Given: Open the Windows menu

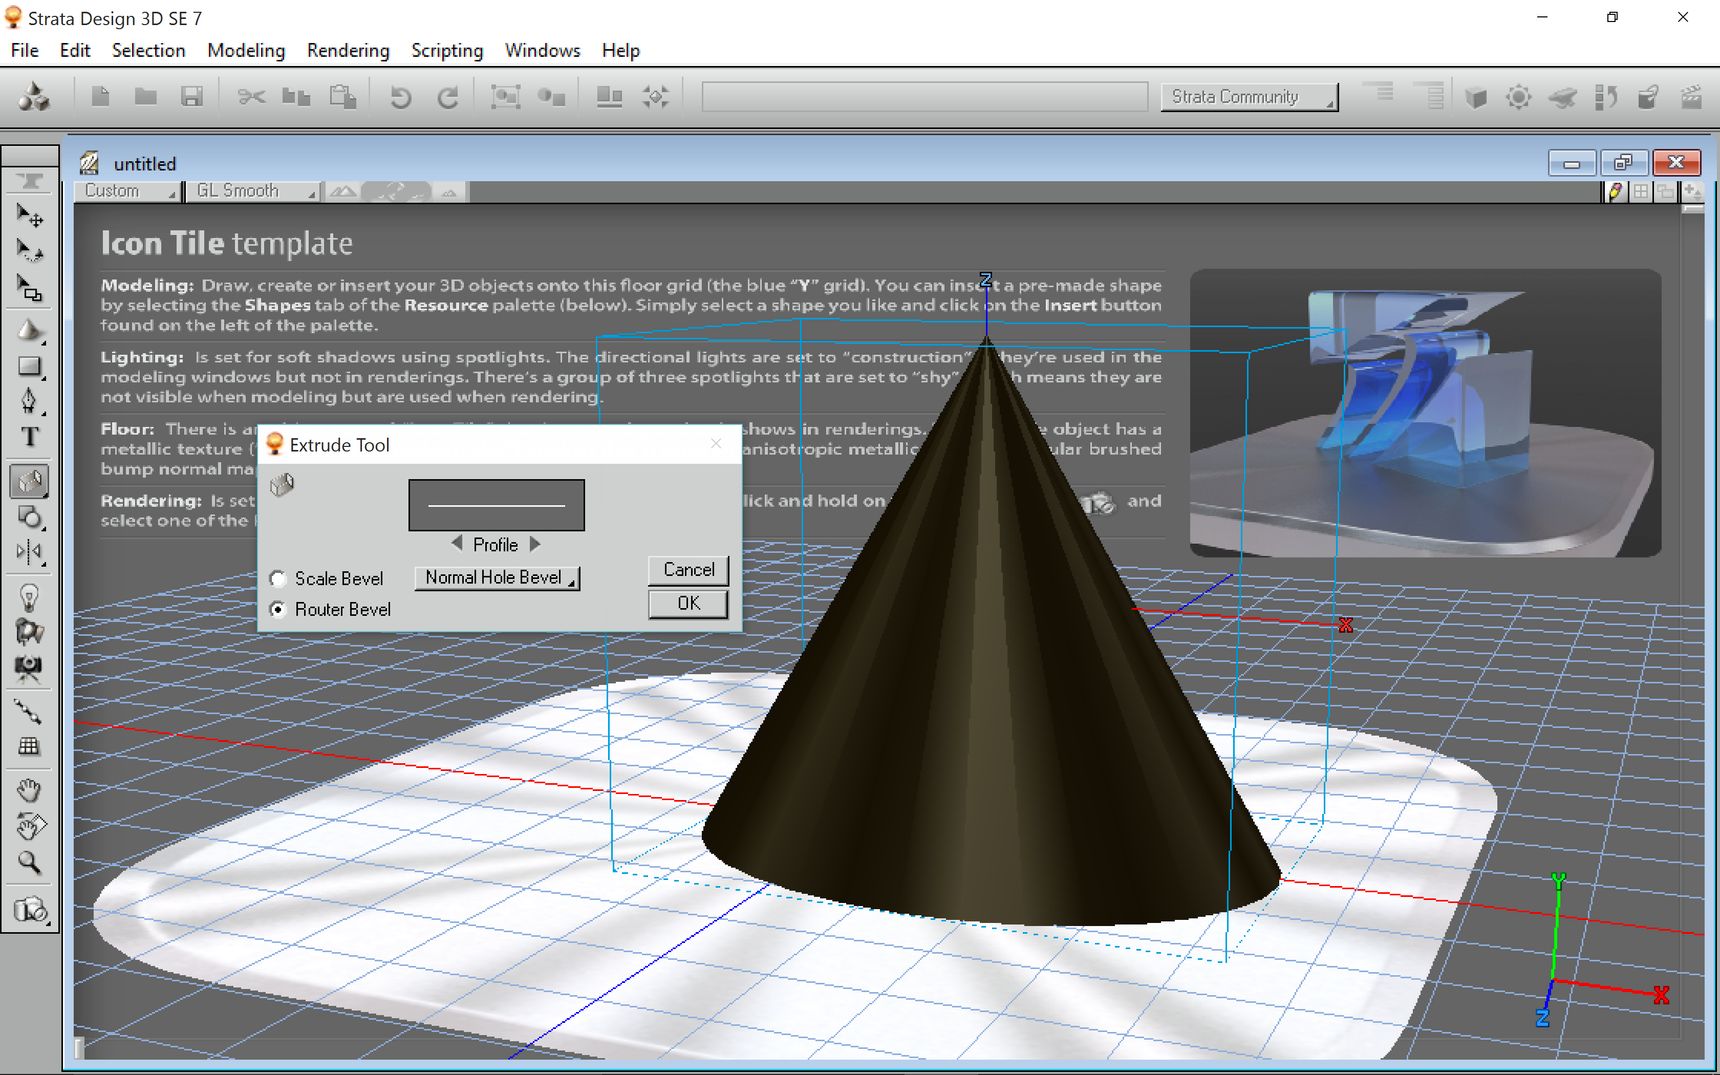Looking at the screenshot, I should coord(542,50).
